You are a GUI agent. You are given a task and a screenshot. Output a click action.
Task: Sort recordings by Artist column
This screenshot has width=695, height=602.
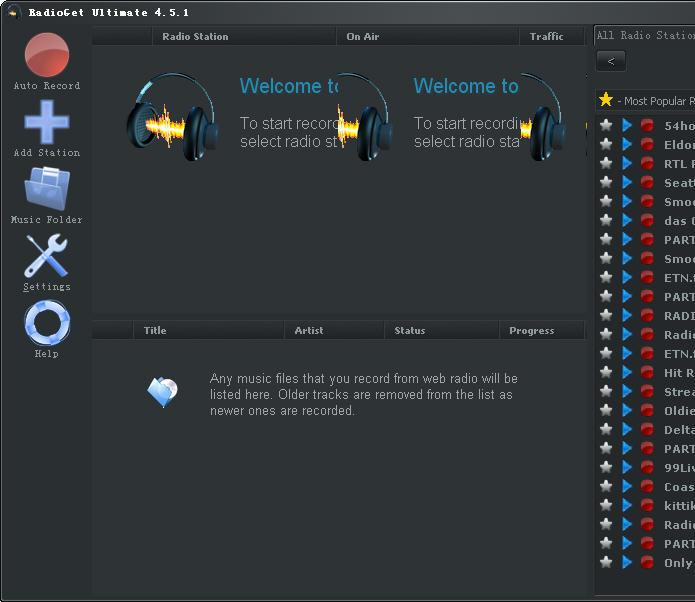point(308,331)
